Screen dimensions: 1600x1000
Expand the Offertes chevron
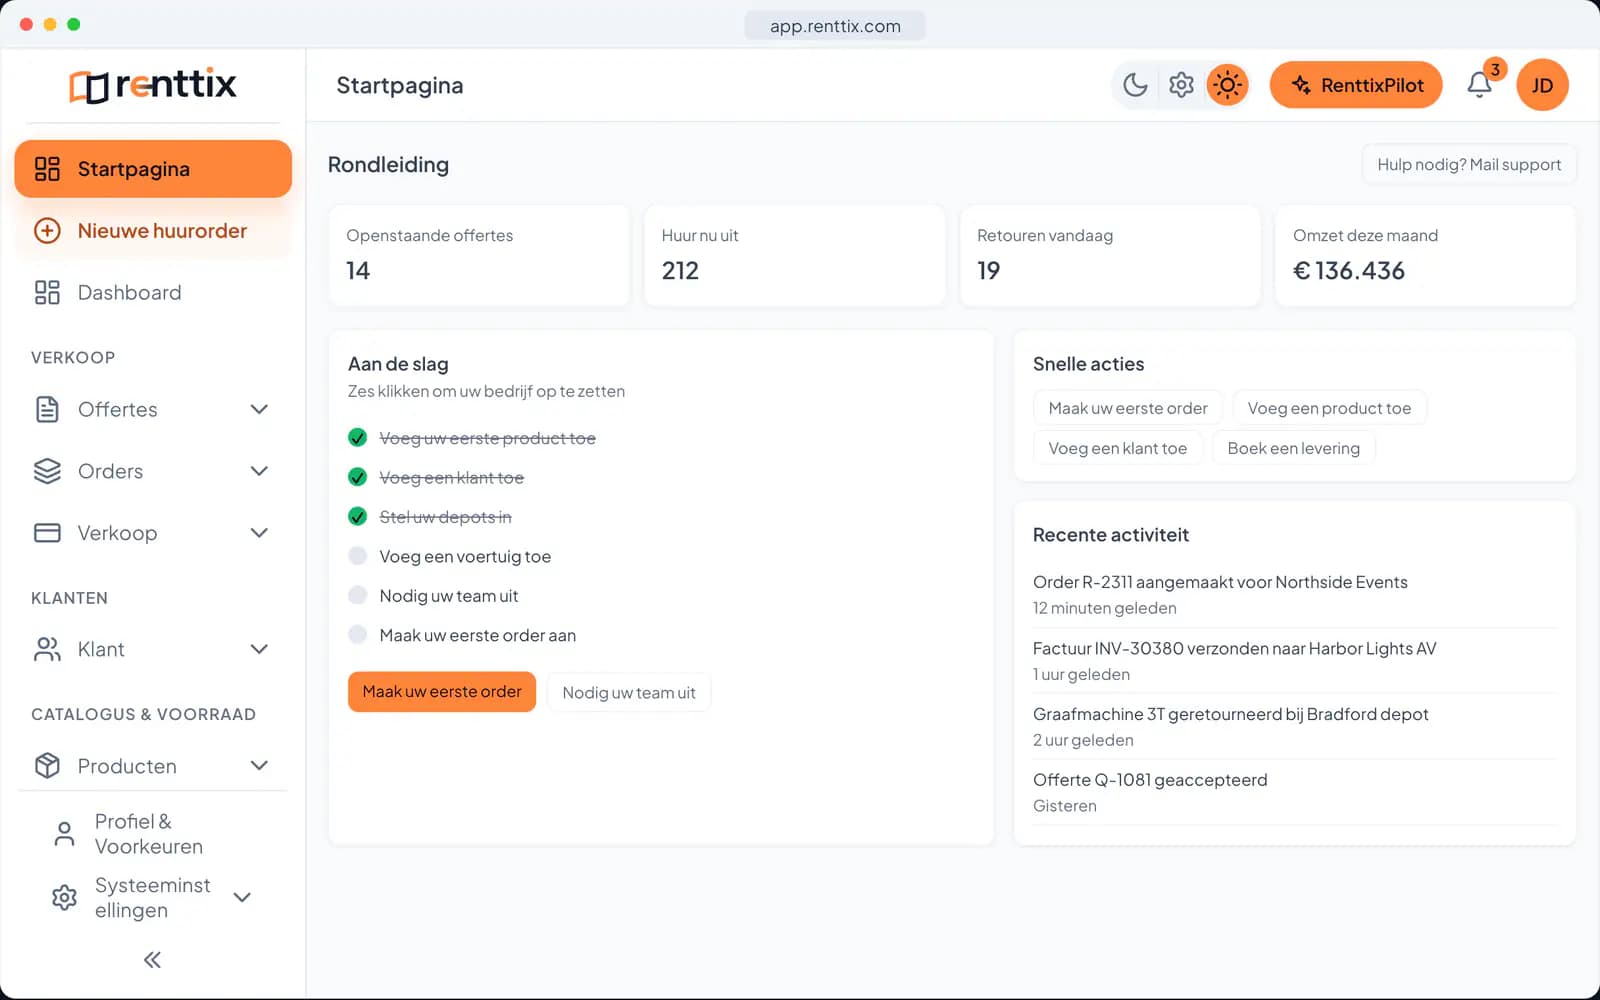pos(259,409)
